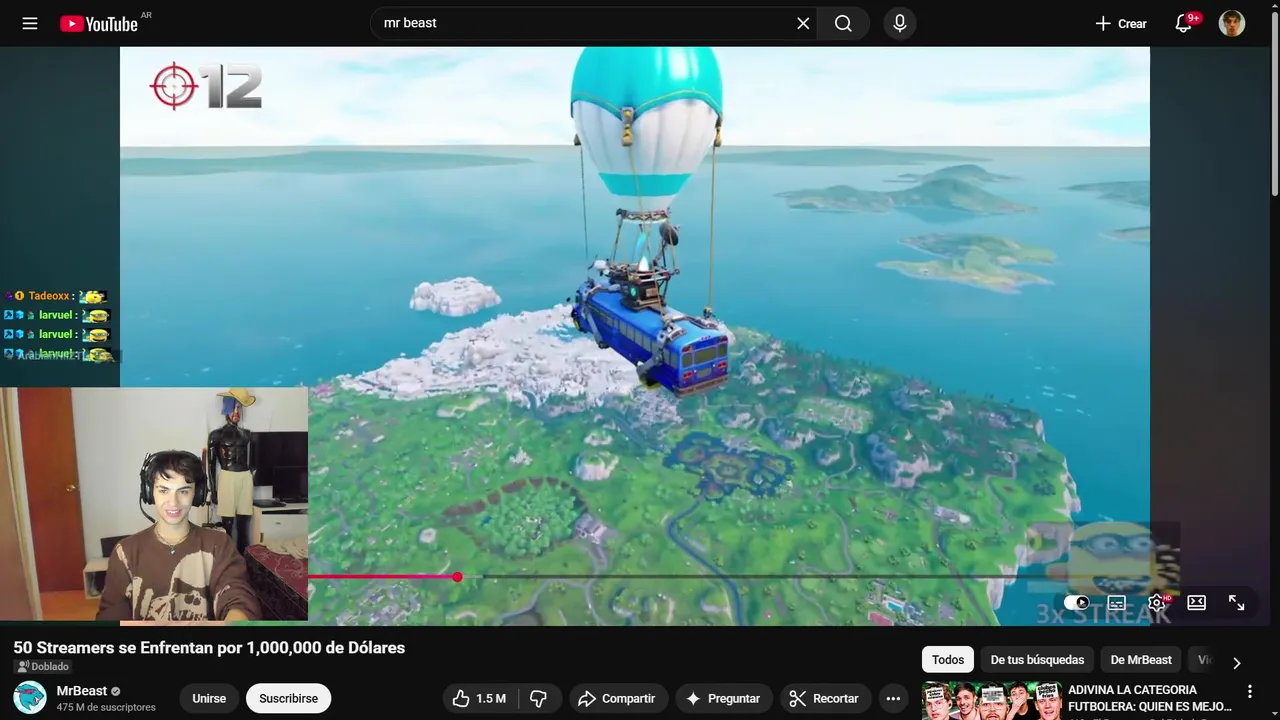1280x720 pixels.
Task: Like the video with 1.5 M
Action: 480,698
